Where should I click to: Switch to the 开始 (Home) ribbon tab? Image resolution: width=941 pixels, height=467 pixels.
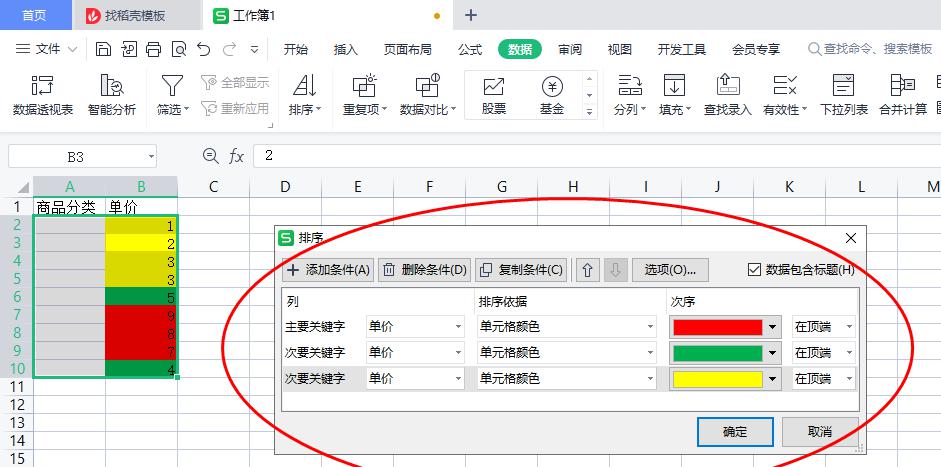296,50
